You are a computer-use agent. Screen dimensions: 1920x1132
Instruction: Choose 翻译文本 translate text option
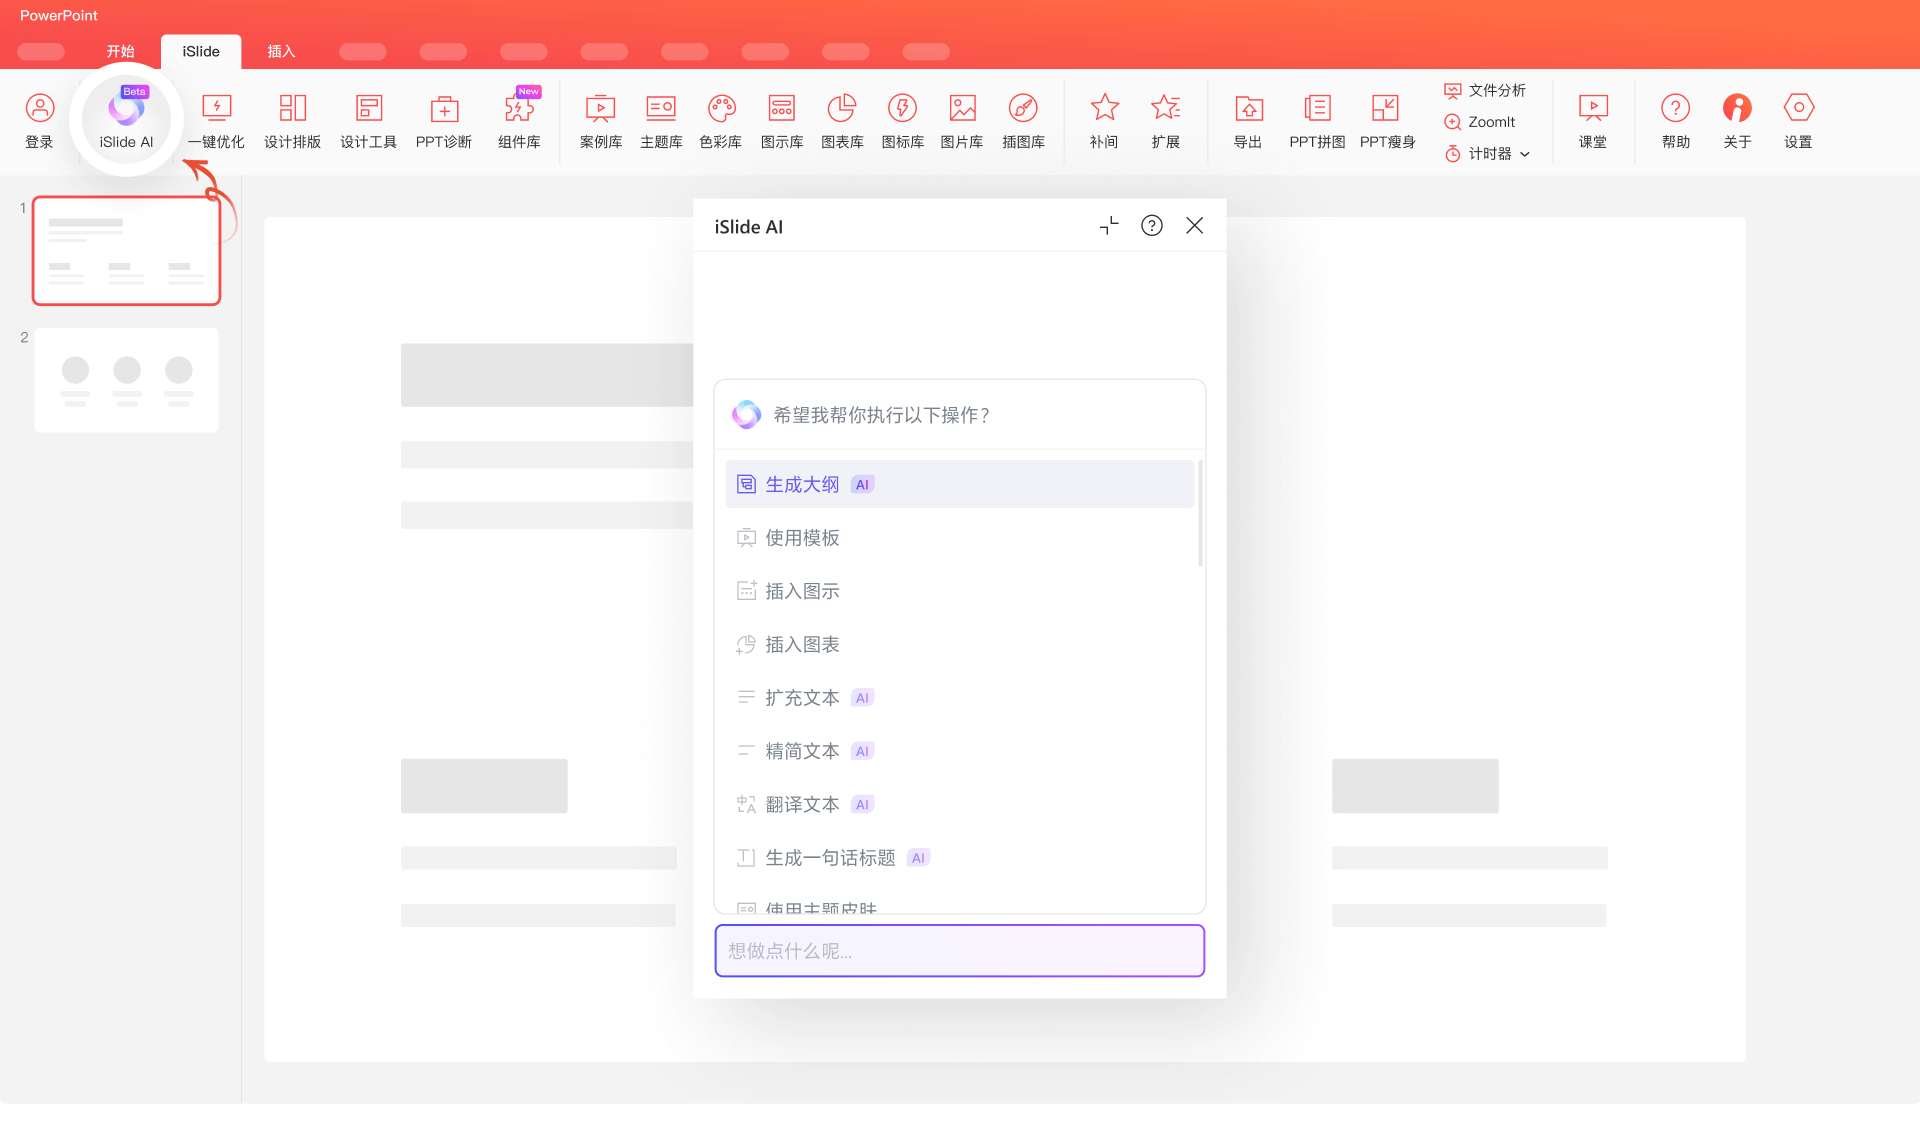[959, 804]
